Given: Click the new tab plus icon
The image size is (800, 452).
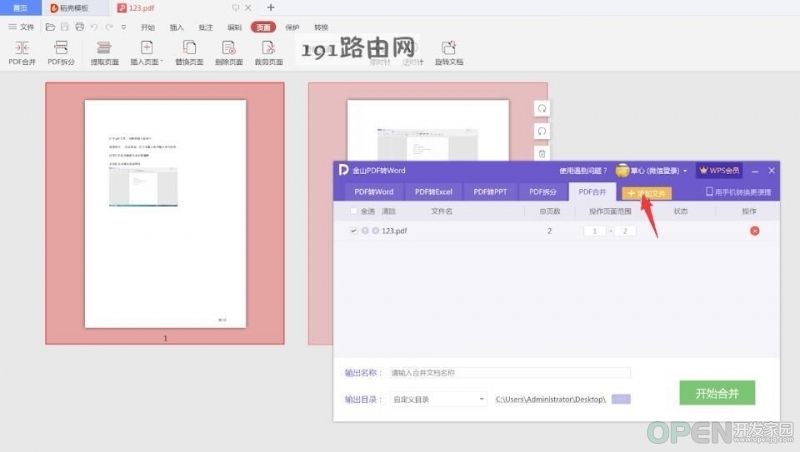Looking at the screenshot, I should [x=271, y=8].
